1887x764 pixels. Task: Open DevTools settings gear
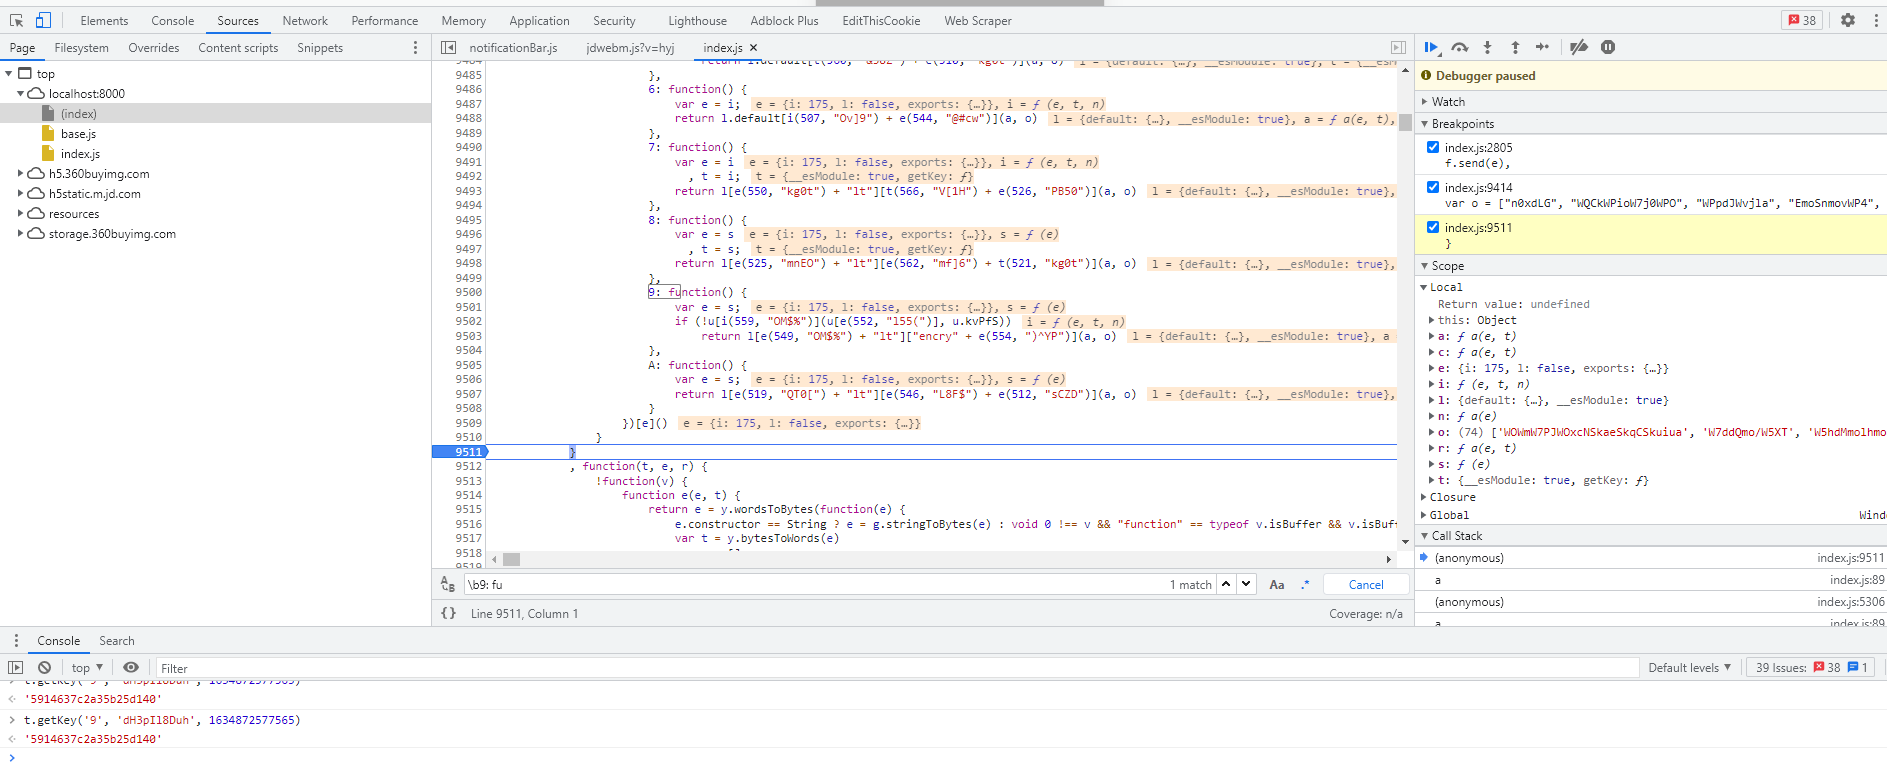click(1848, 20)
